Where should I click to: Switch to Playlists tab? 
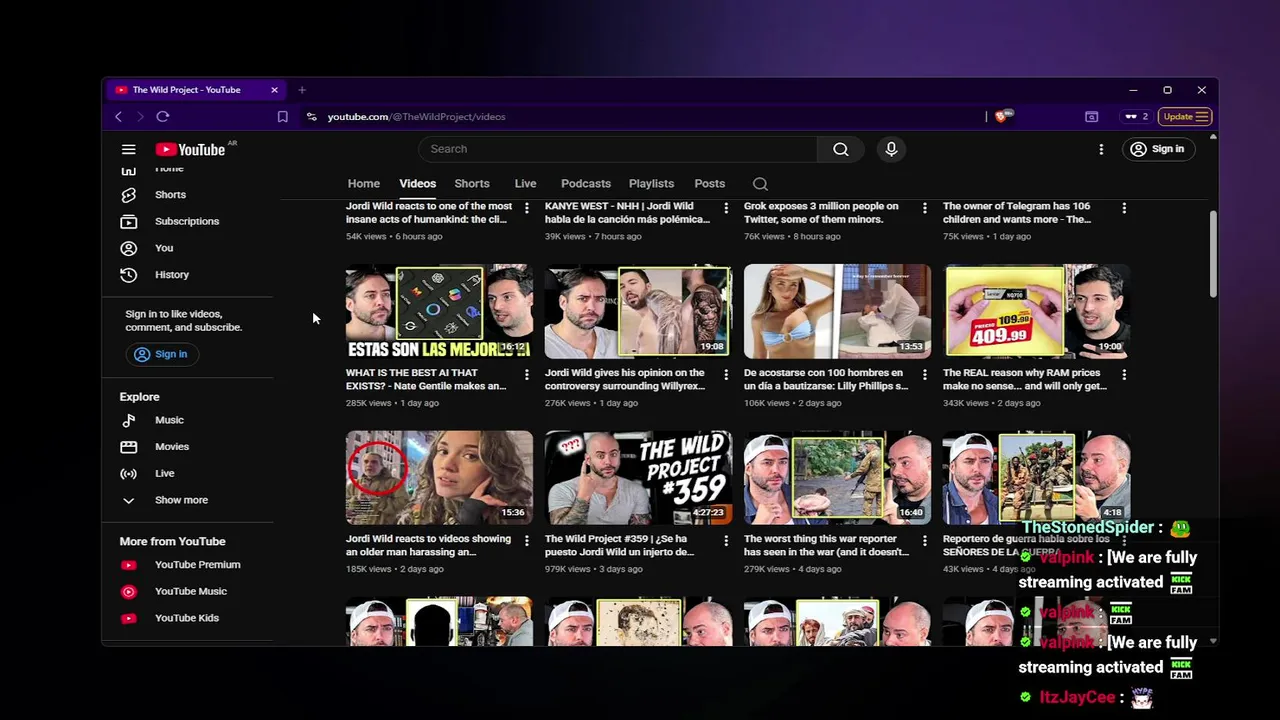(x=651, y=184)
